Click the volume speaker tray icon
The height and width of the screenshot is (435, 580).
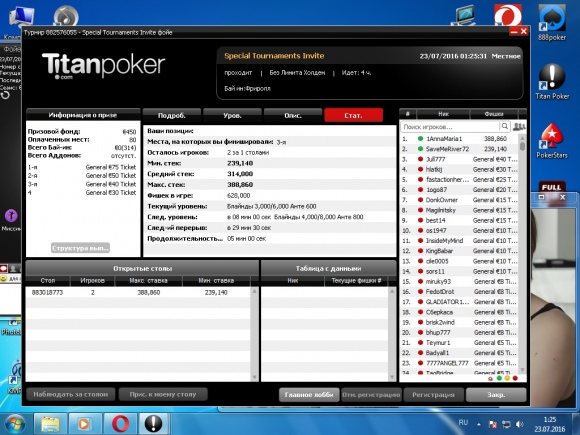[520, 424]
